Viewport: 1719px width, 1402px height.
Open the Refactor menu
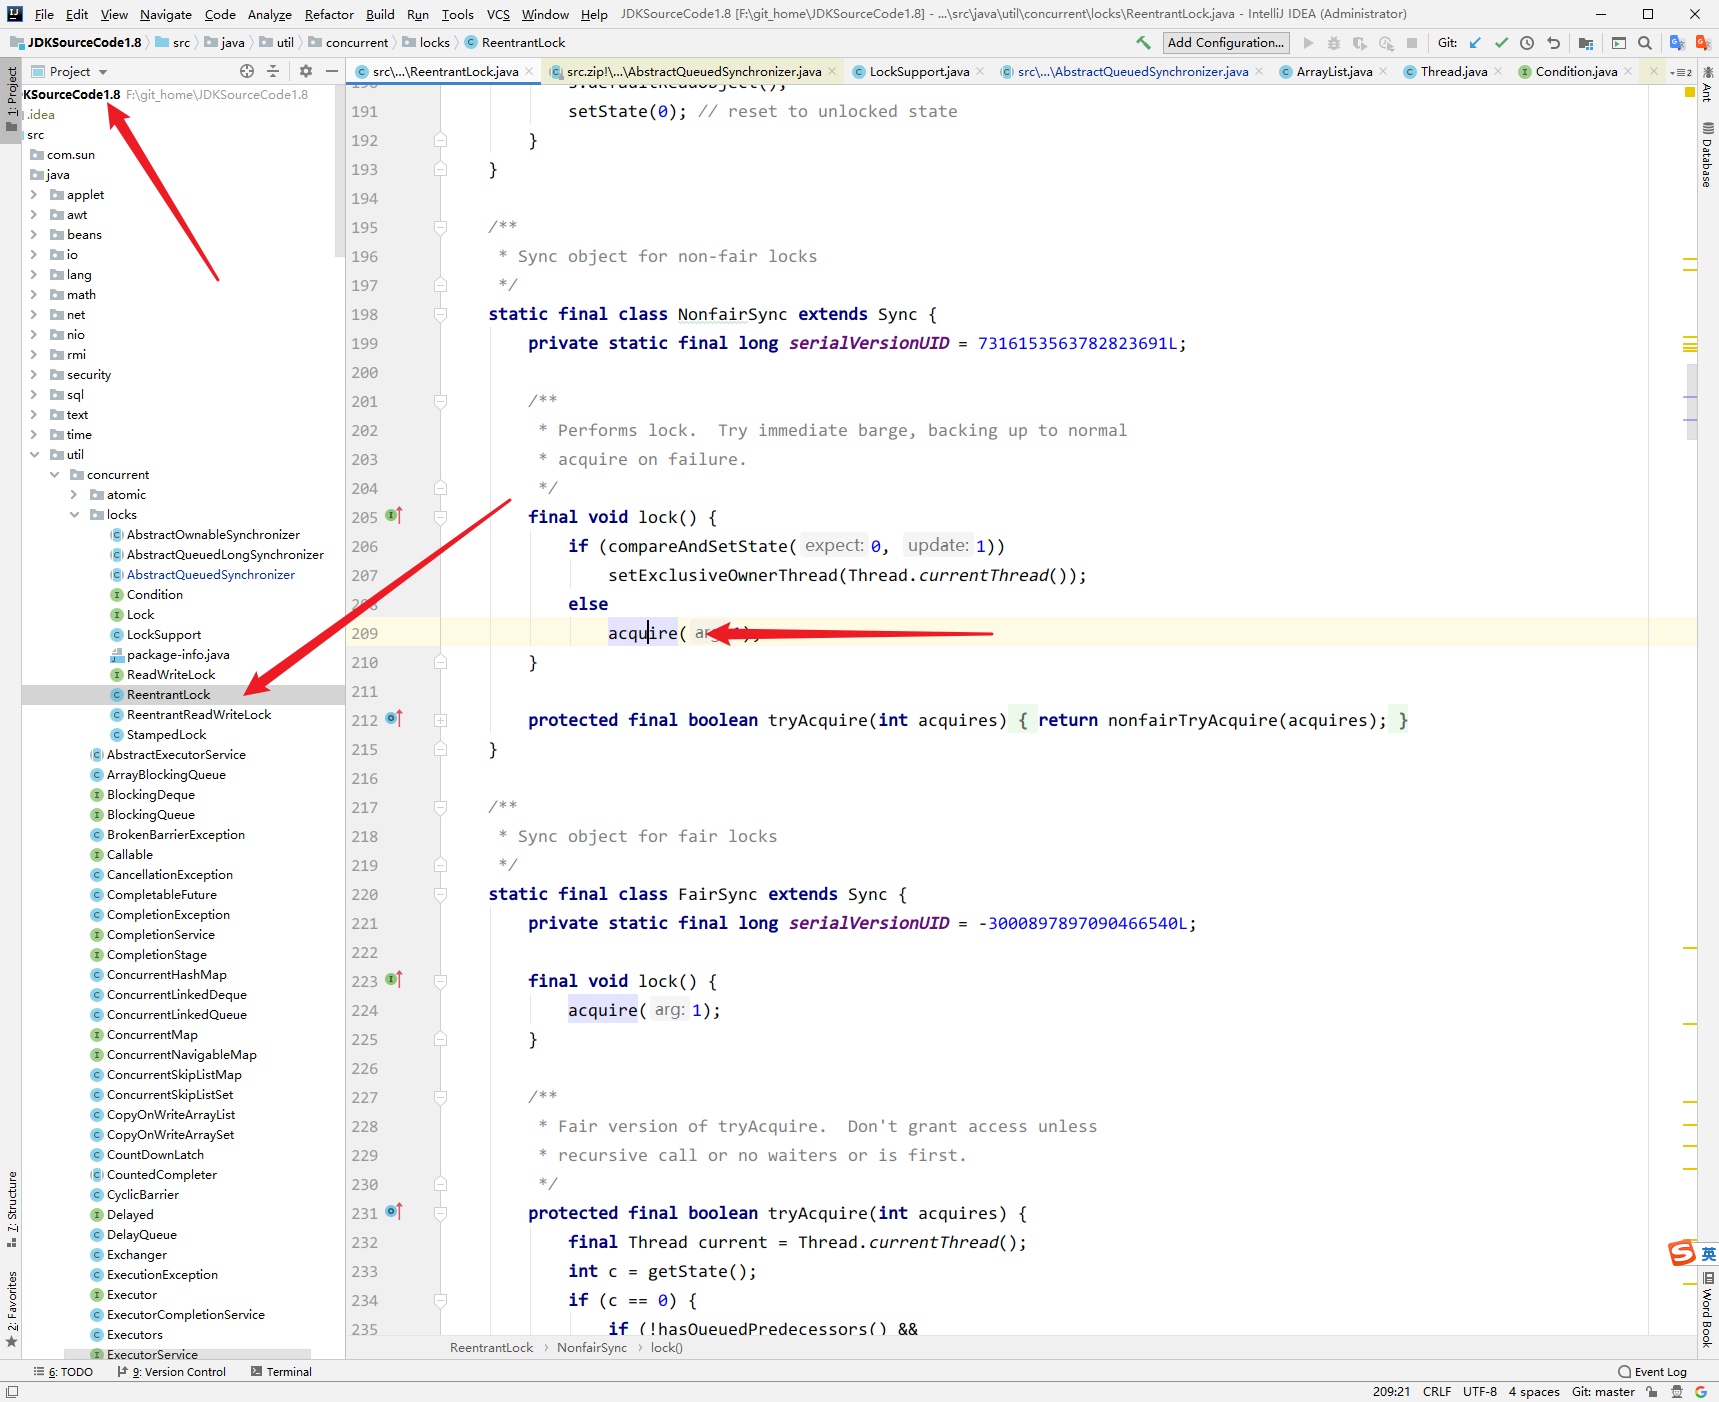pyautogui.click(x=329, y=14)
